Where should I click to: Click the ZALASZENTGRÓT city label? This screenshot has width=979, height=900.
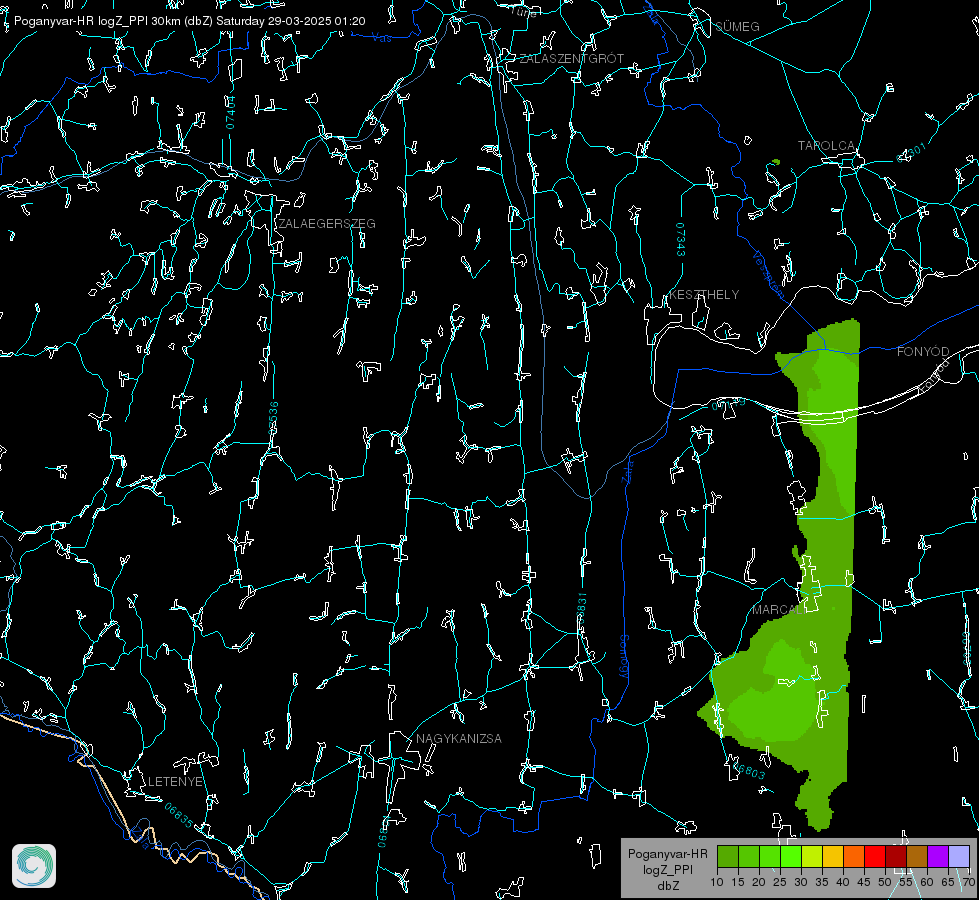(x=571, y=59)
